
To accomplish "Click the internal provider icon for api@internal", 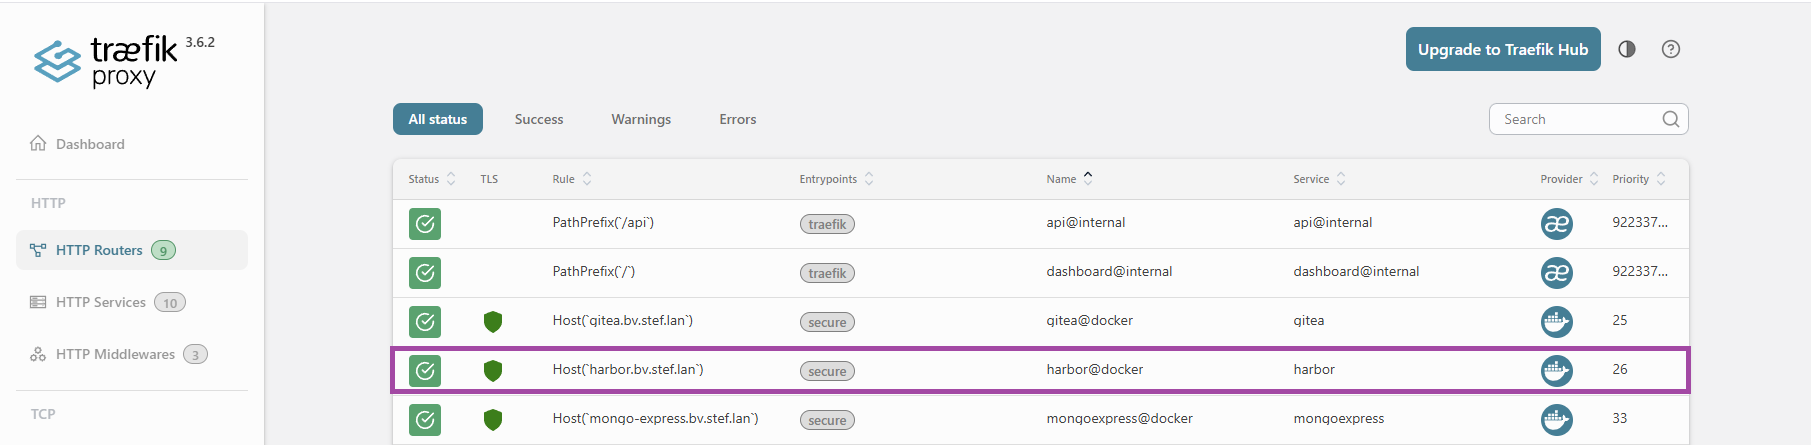I will (x=1556, y=223).
